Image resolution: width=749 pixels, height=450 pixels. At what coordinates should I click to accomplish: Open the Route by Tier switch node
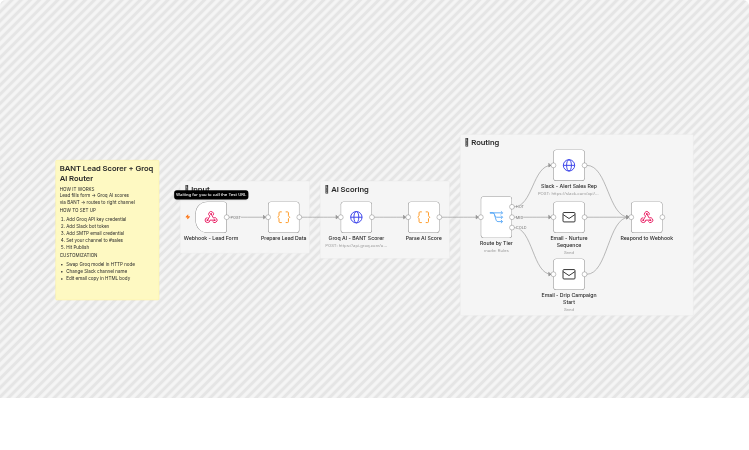[x=496, y=217]
